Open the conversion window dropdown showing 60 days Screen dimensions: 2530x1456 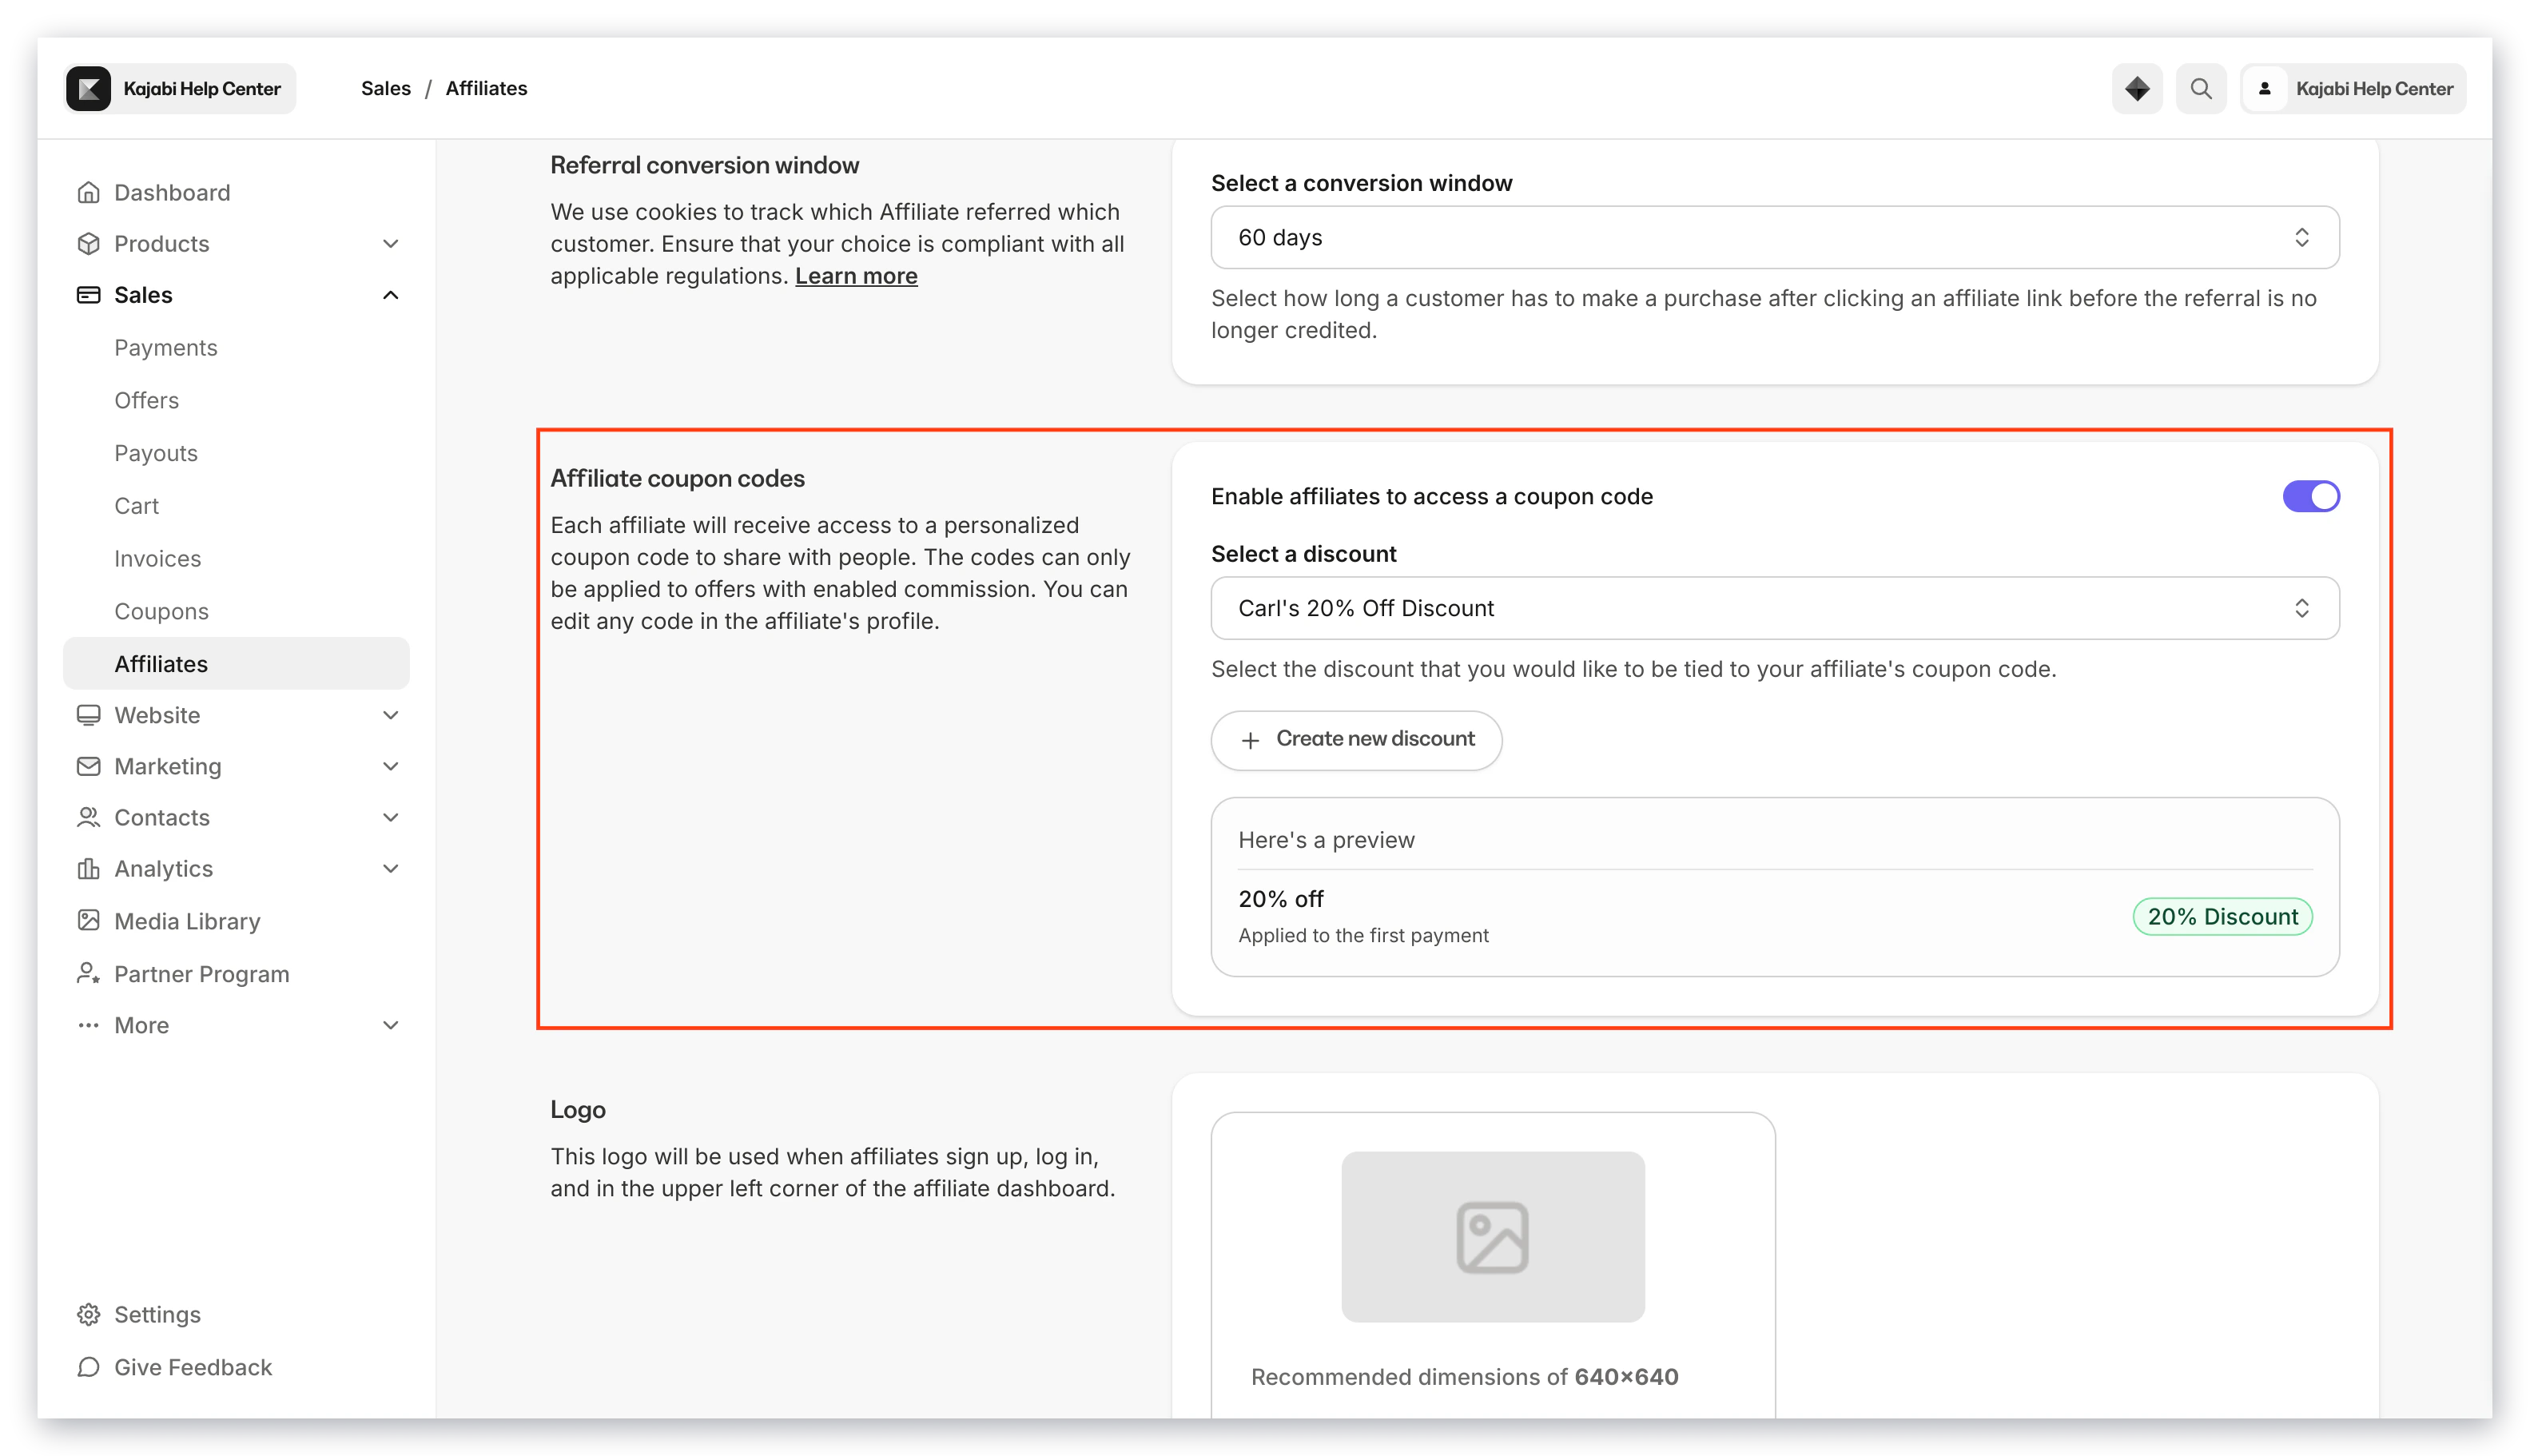click(1774, 237)
